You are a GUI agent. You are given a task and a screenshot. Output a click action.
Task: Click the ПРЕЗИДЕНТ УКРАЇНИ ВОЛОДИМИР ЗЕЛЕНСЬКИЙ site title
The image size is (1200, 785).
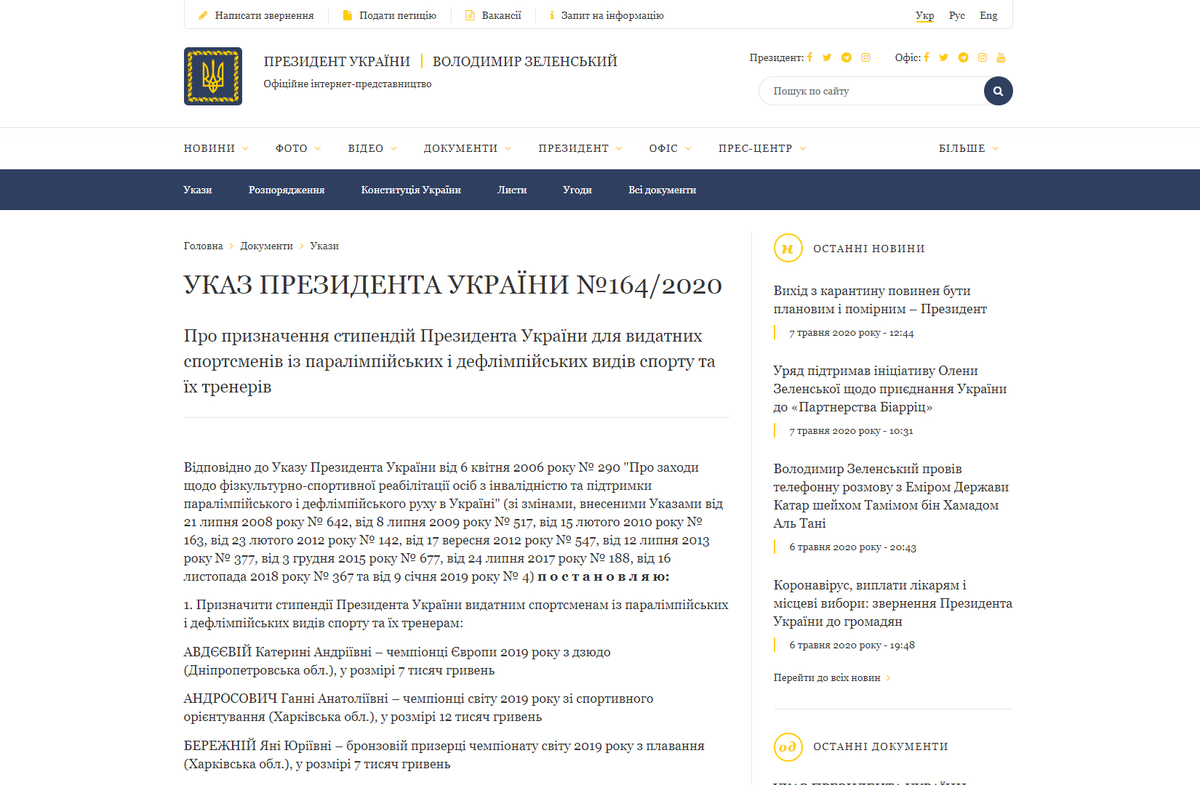click(440, 62)
